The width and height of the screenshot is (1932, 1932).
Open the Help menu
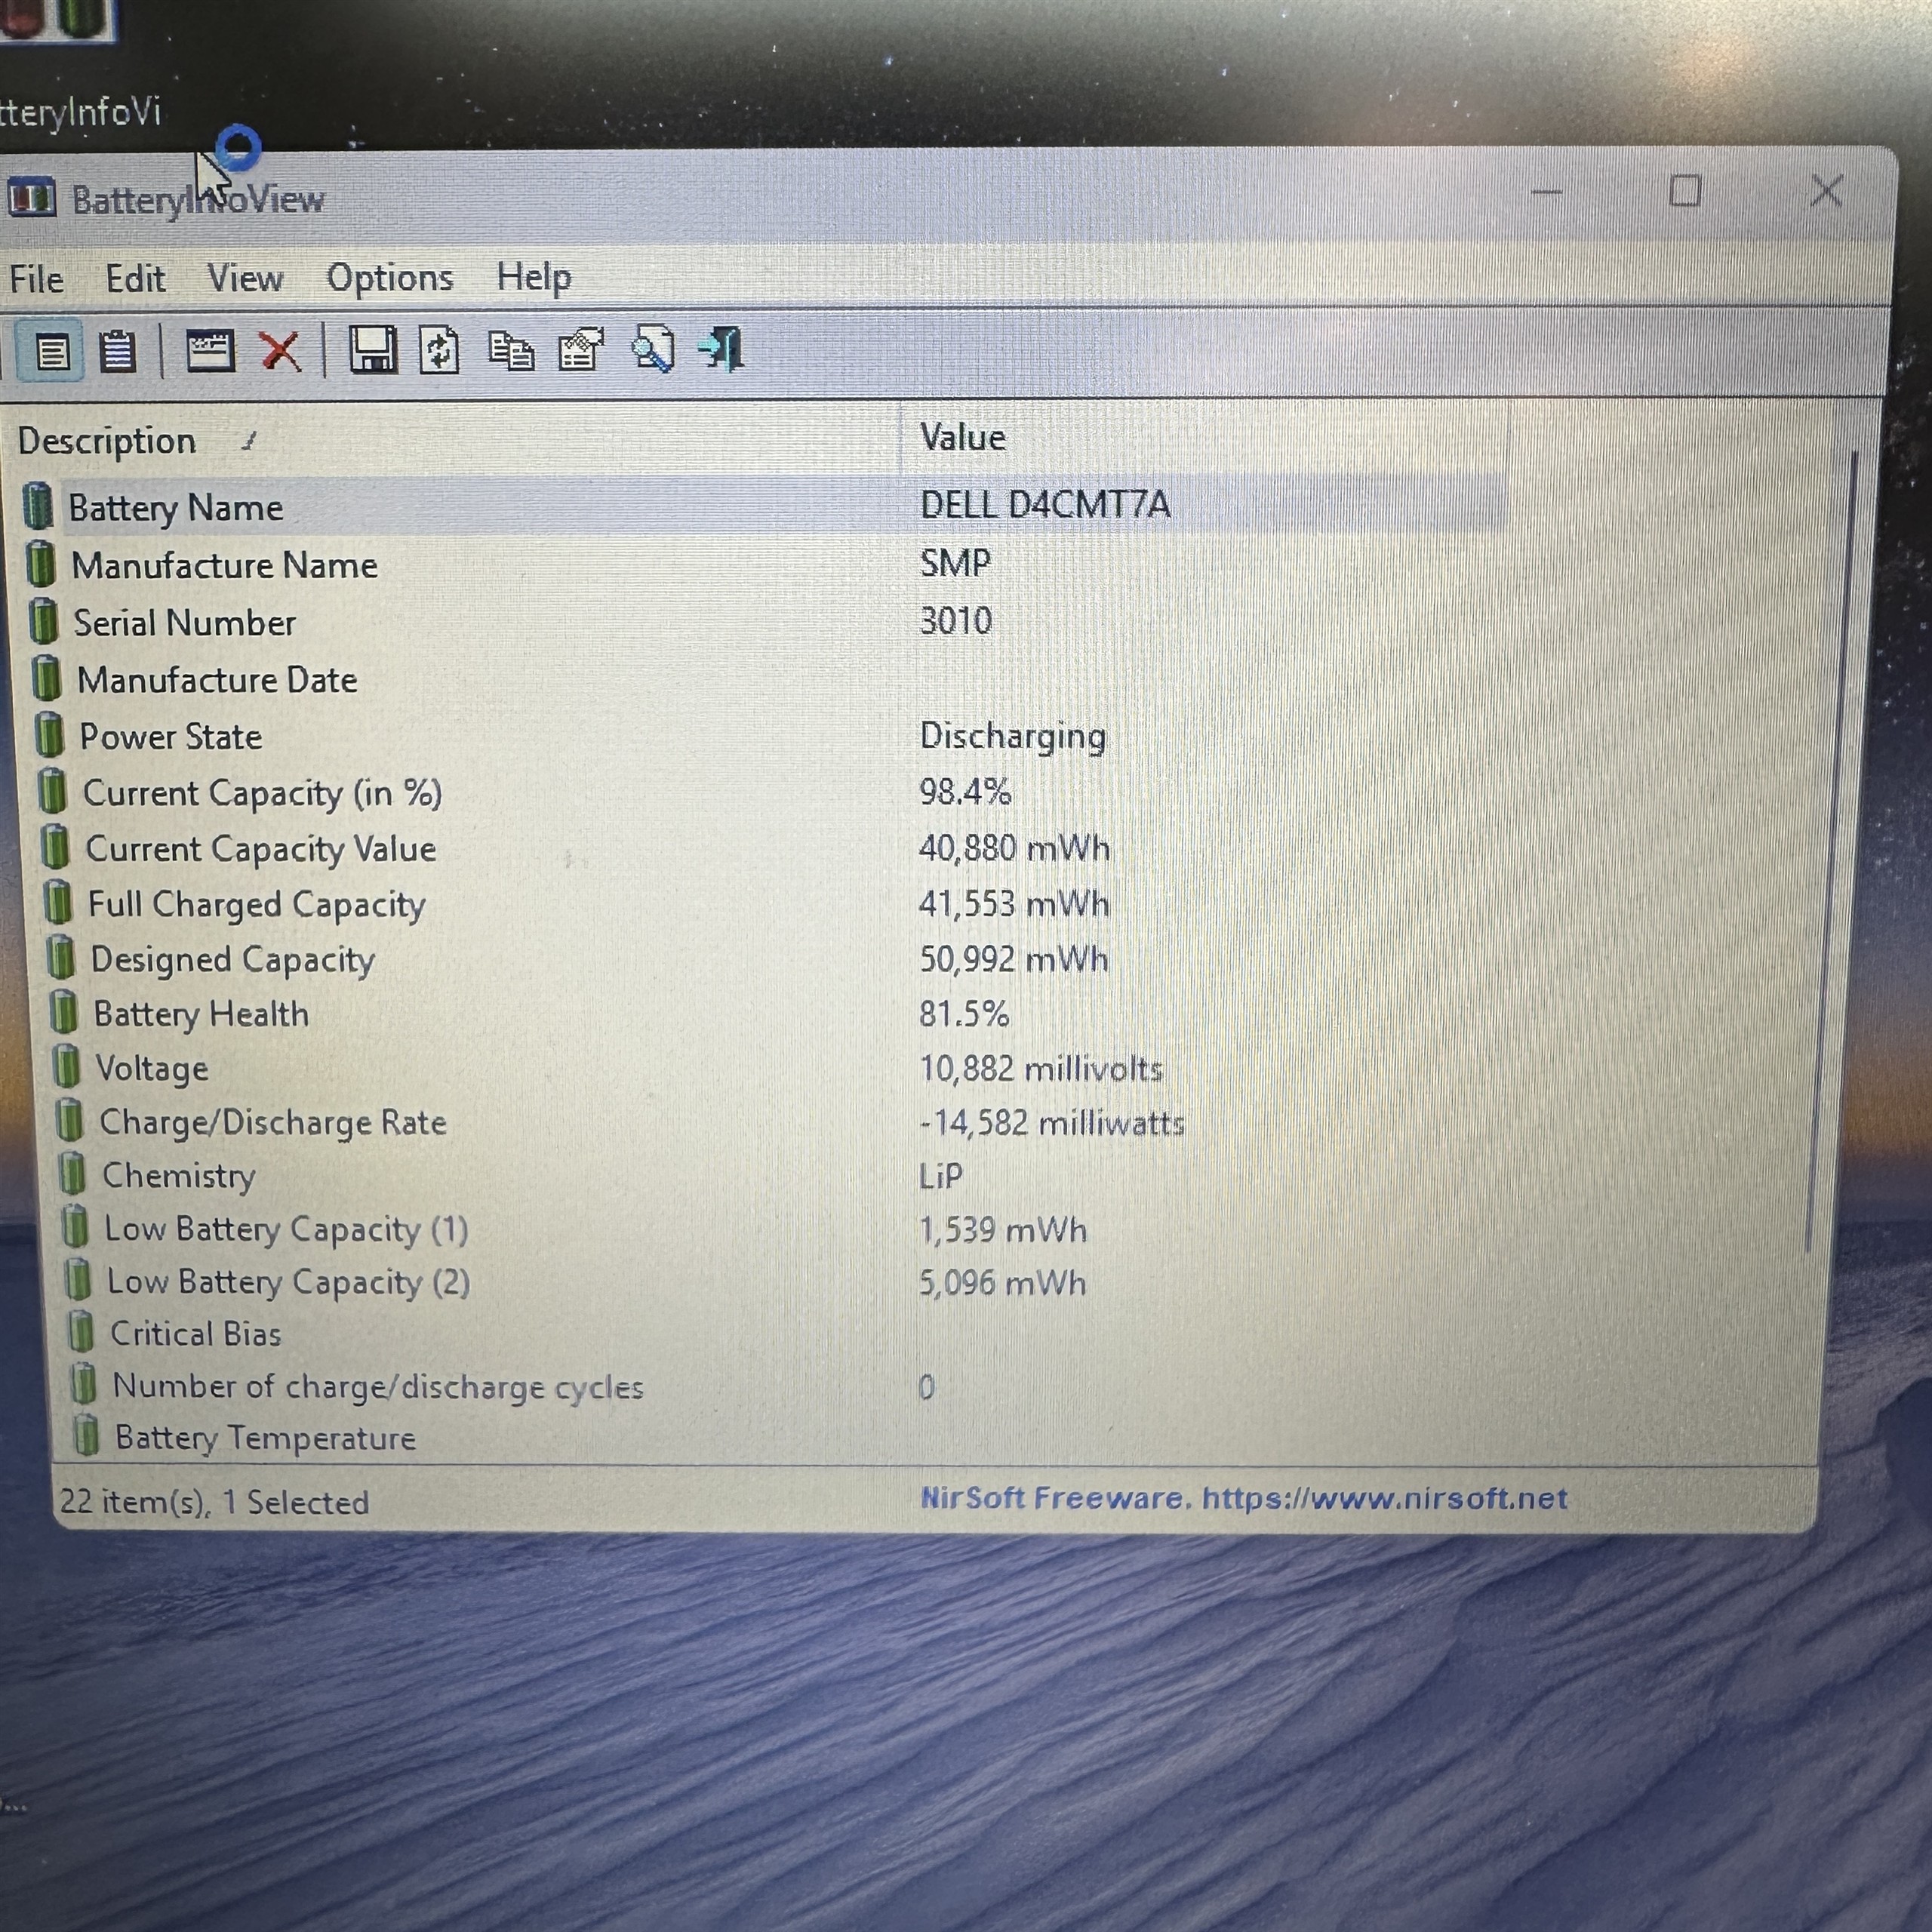click(x=533, y=276)
